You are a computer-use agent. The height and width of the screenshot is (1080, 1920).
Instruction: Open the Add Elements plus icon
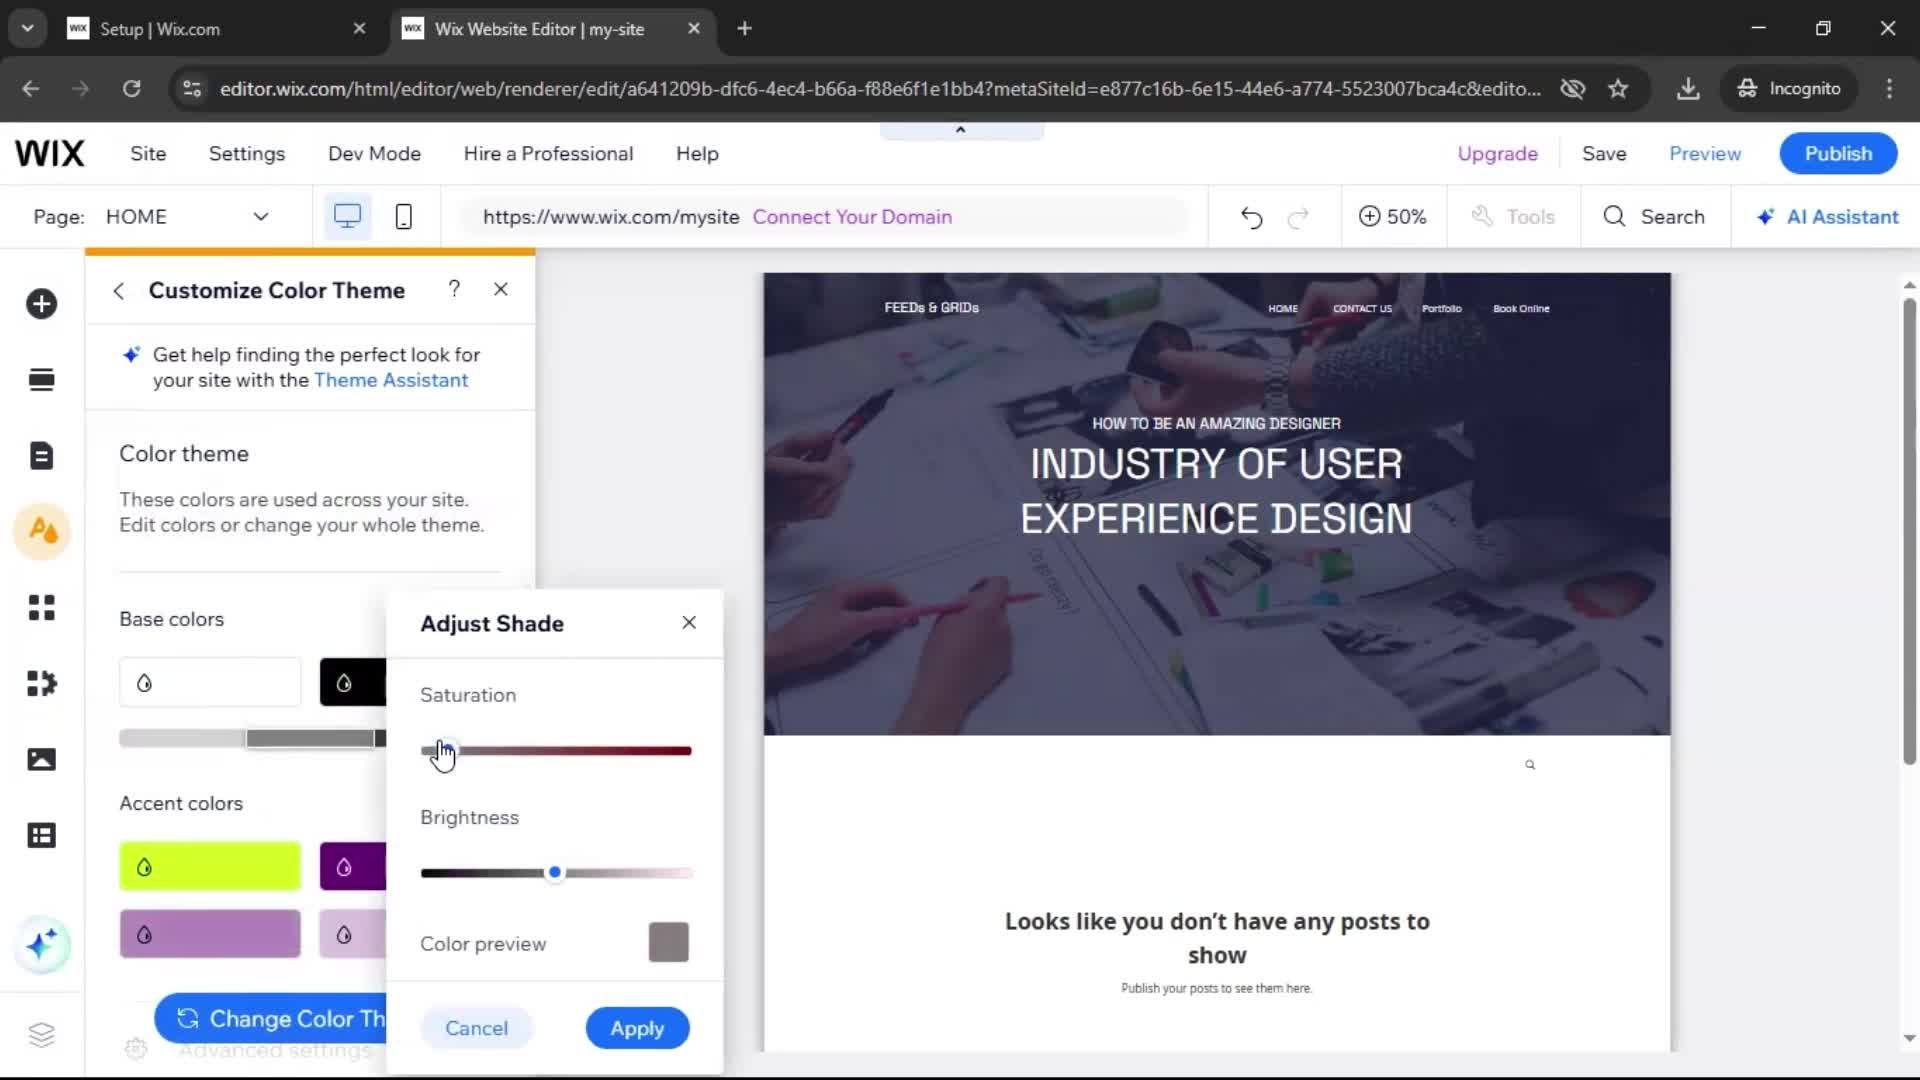pos(41,304)
